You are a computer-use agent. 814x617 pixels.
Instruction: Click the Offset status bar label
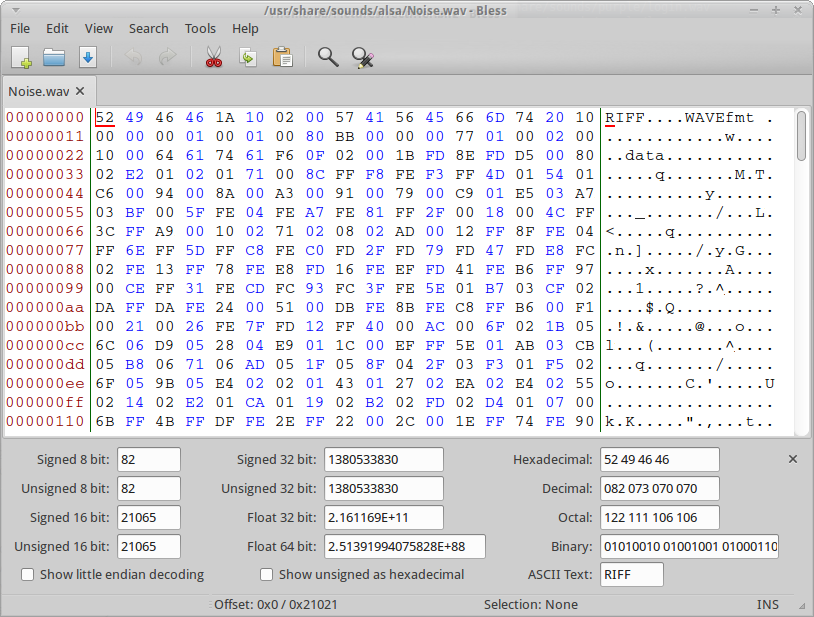(x=276, y=605)
